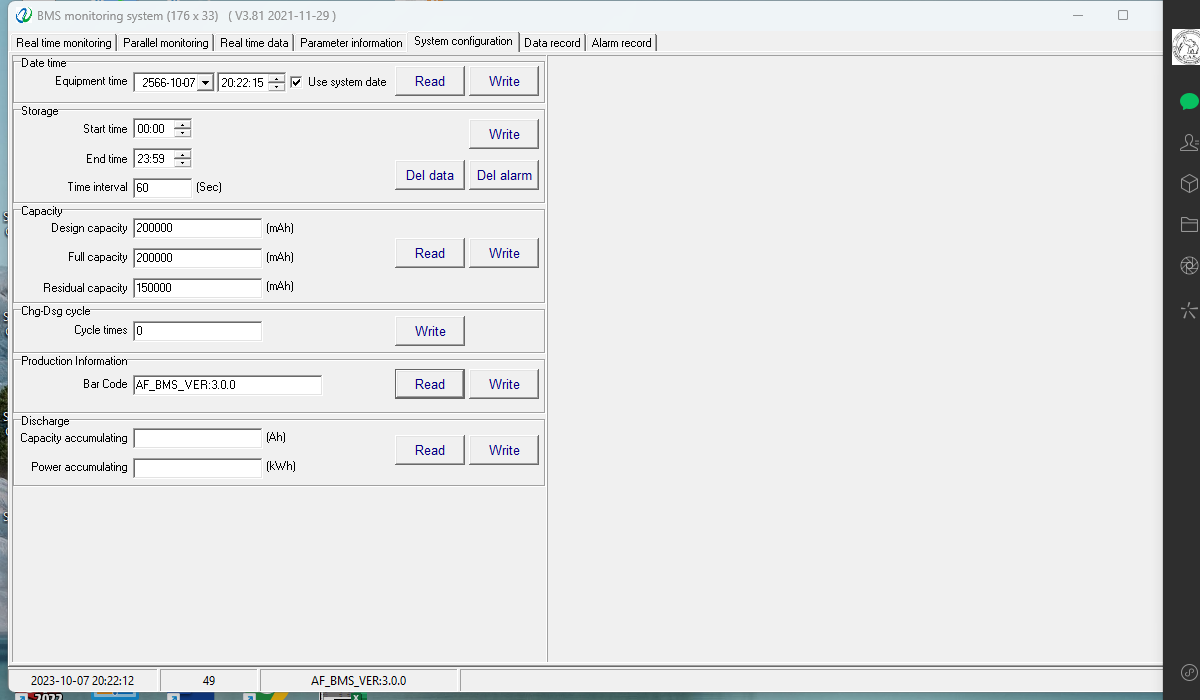Click the Del alarm button
Screen dimensions: 1200x700
pyautogui.click(x=504, y=175)
